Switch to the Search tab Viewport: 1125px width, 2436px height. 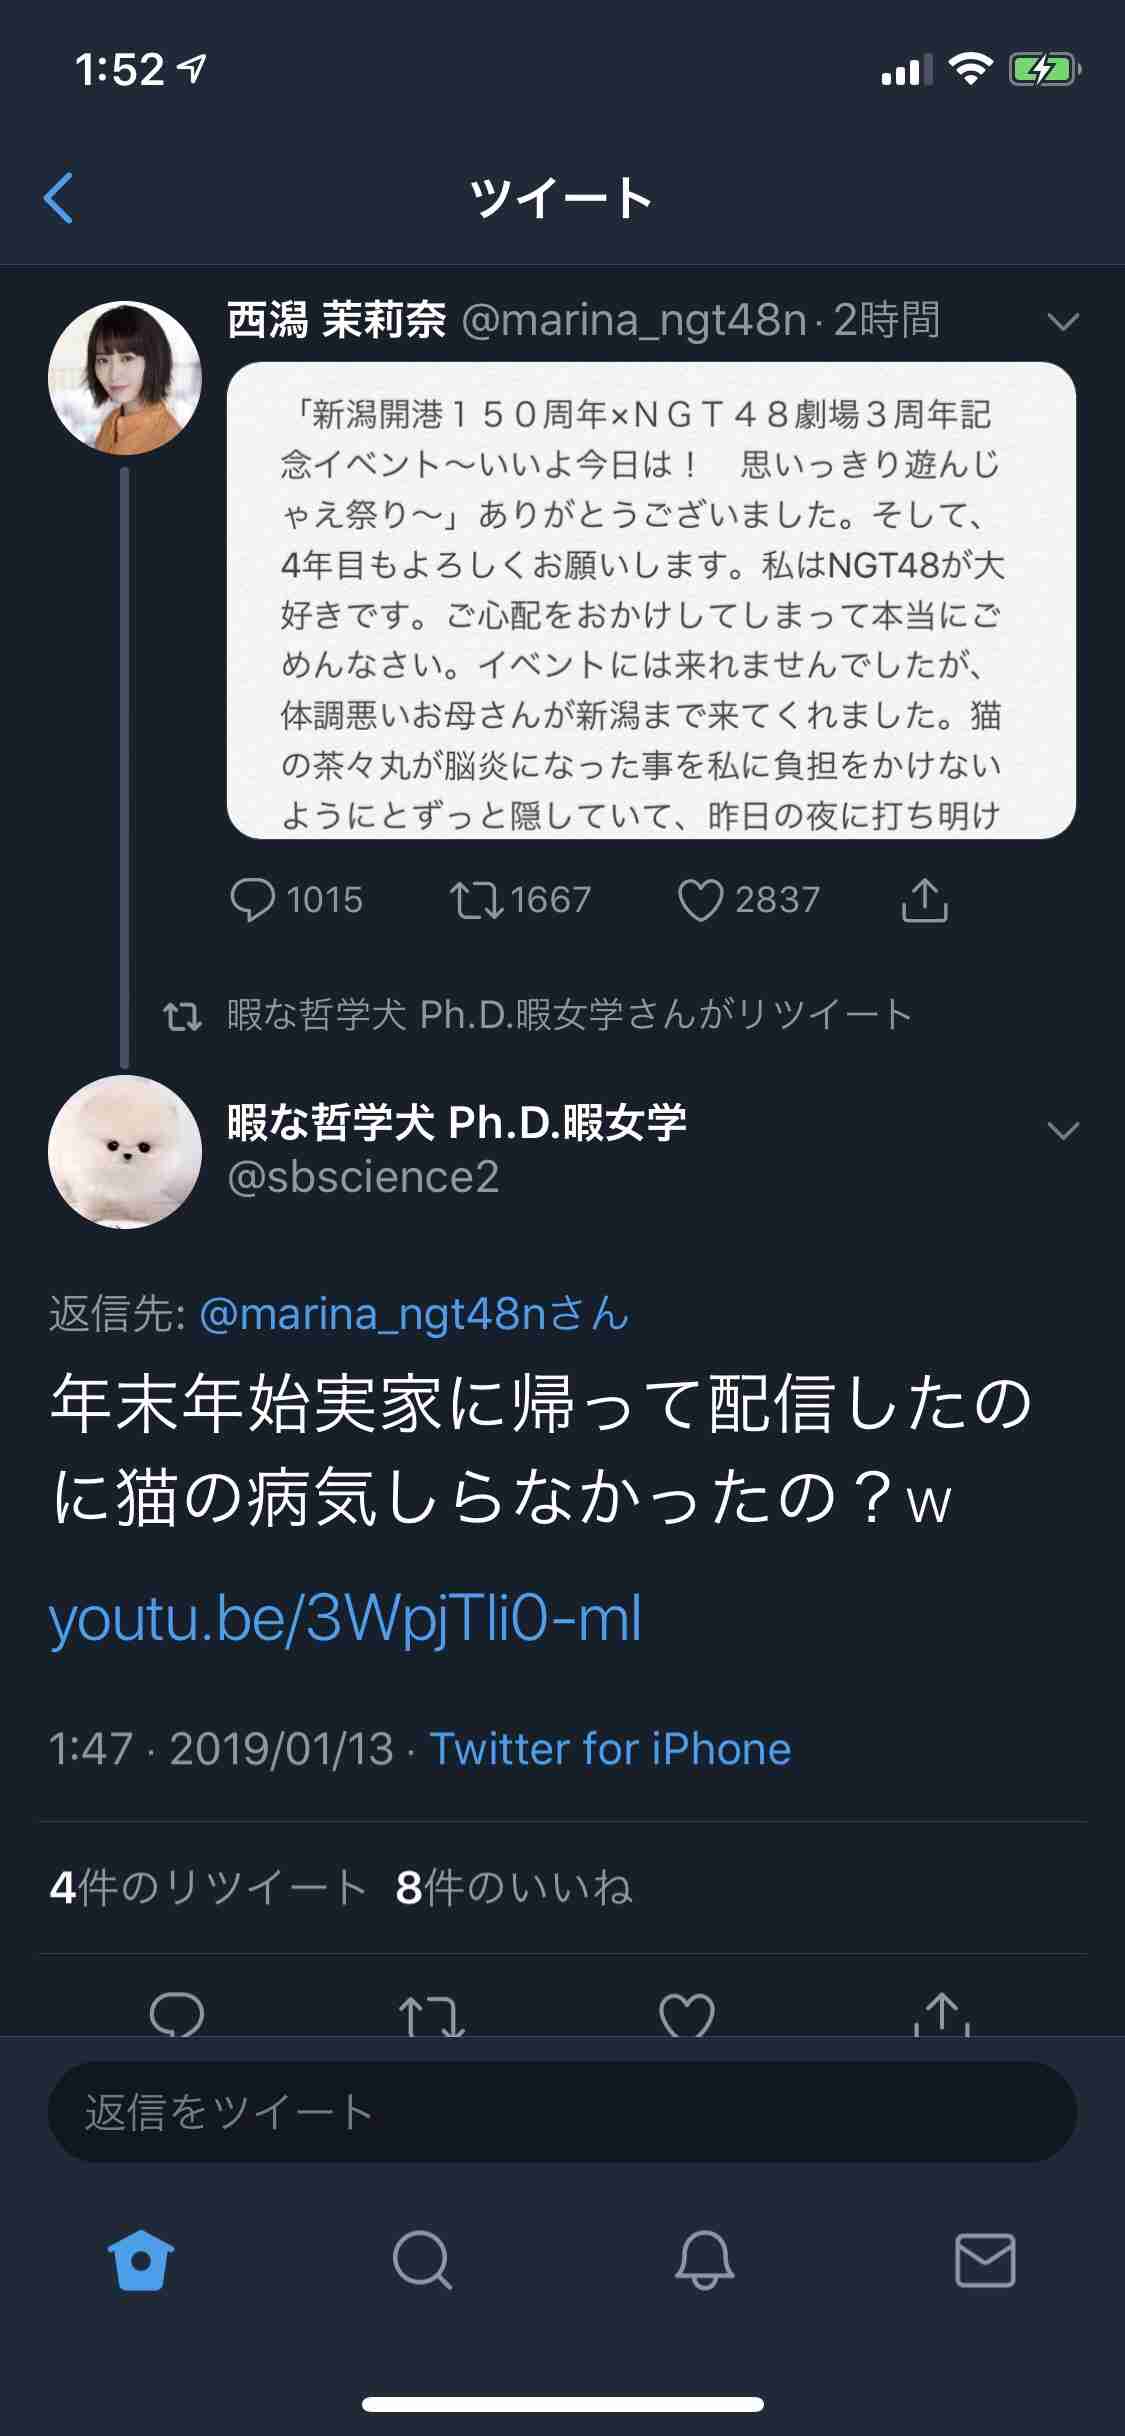coord(422,2260)
